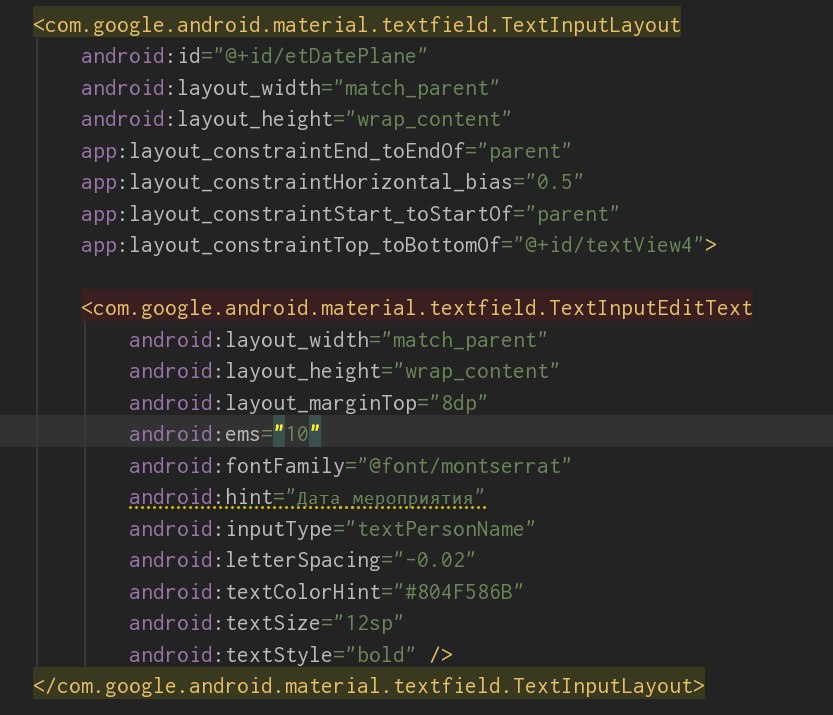Click the constraintTop_toBottomOf textView4 line

(398, 245)
